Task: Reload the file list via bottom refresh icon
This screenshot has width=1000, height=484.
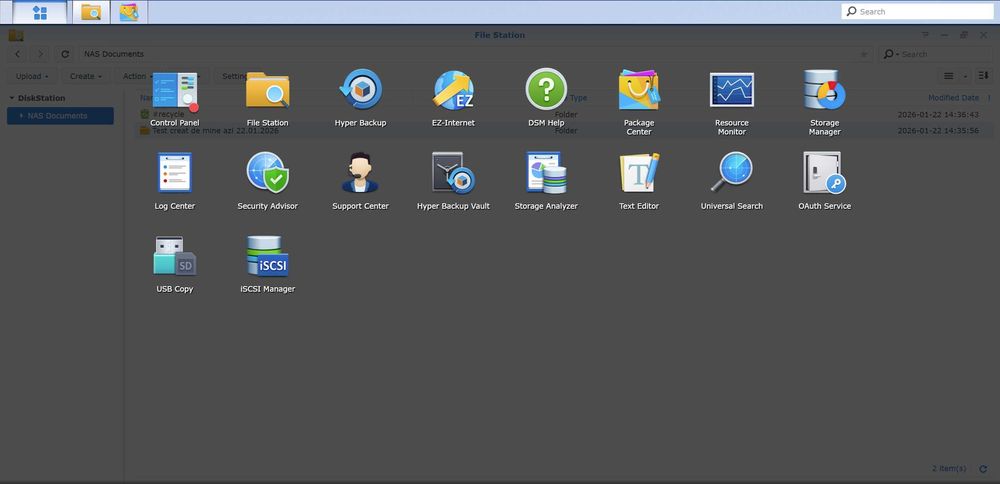Action: coord(983,469)
